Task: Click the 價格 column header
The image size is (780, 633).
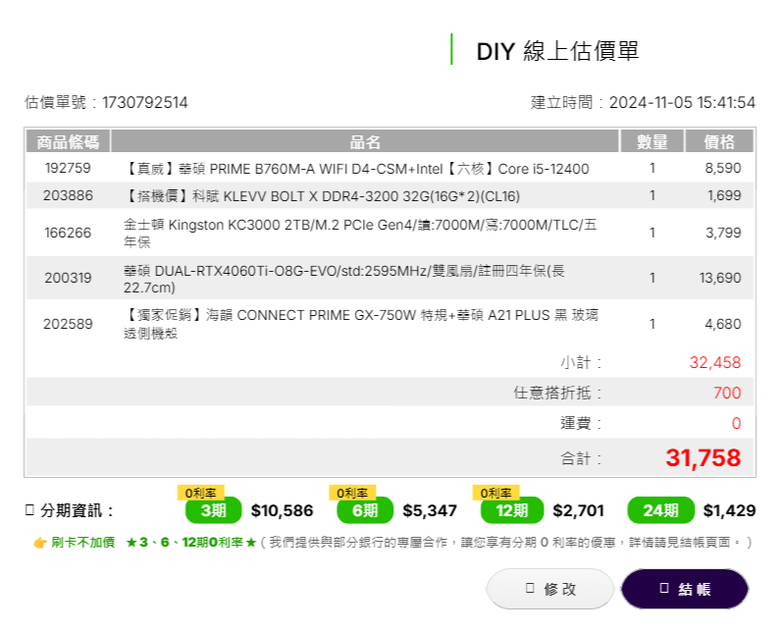Action: (x=719, y=141)
